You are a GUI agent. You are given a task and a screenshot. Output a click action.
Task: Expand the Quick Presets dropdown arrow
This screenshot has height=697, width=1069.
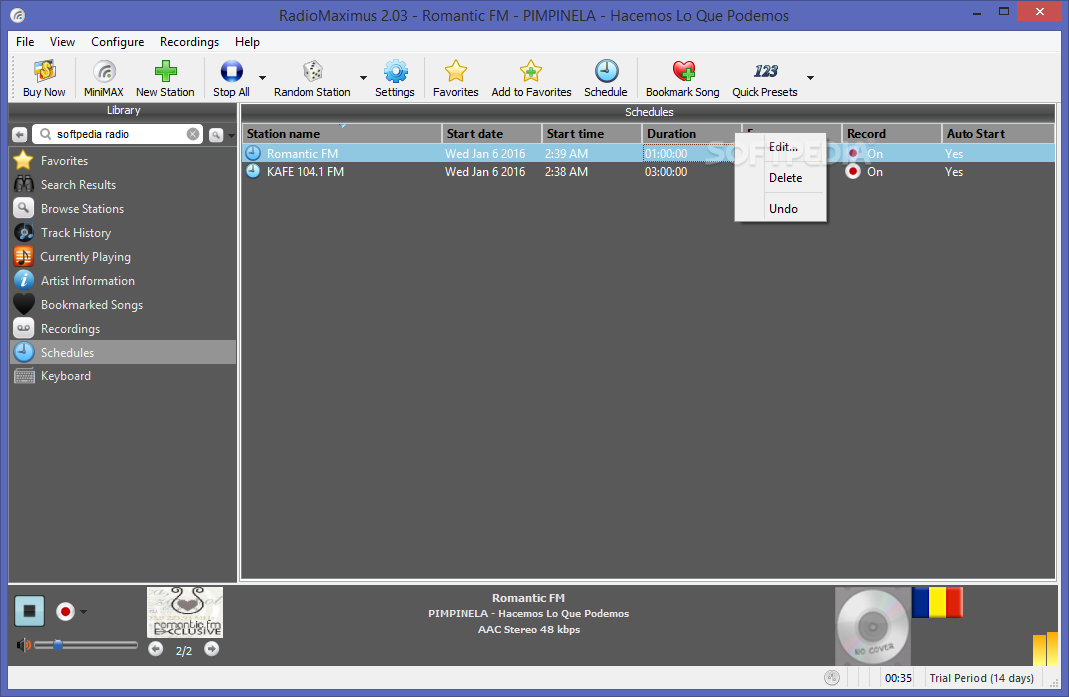click(x=811, y=78)
